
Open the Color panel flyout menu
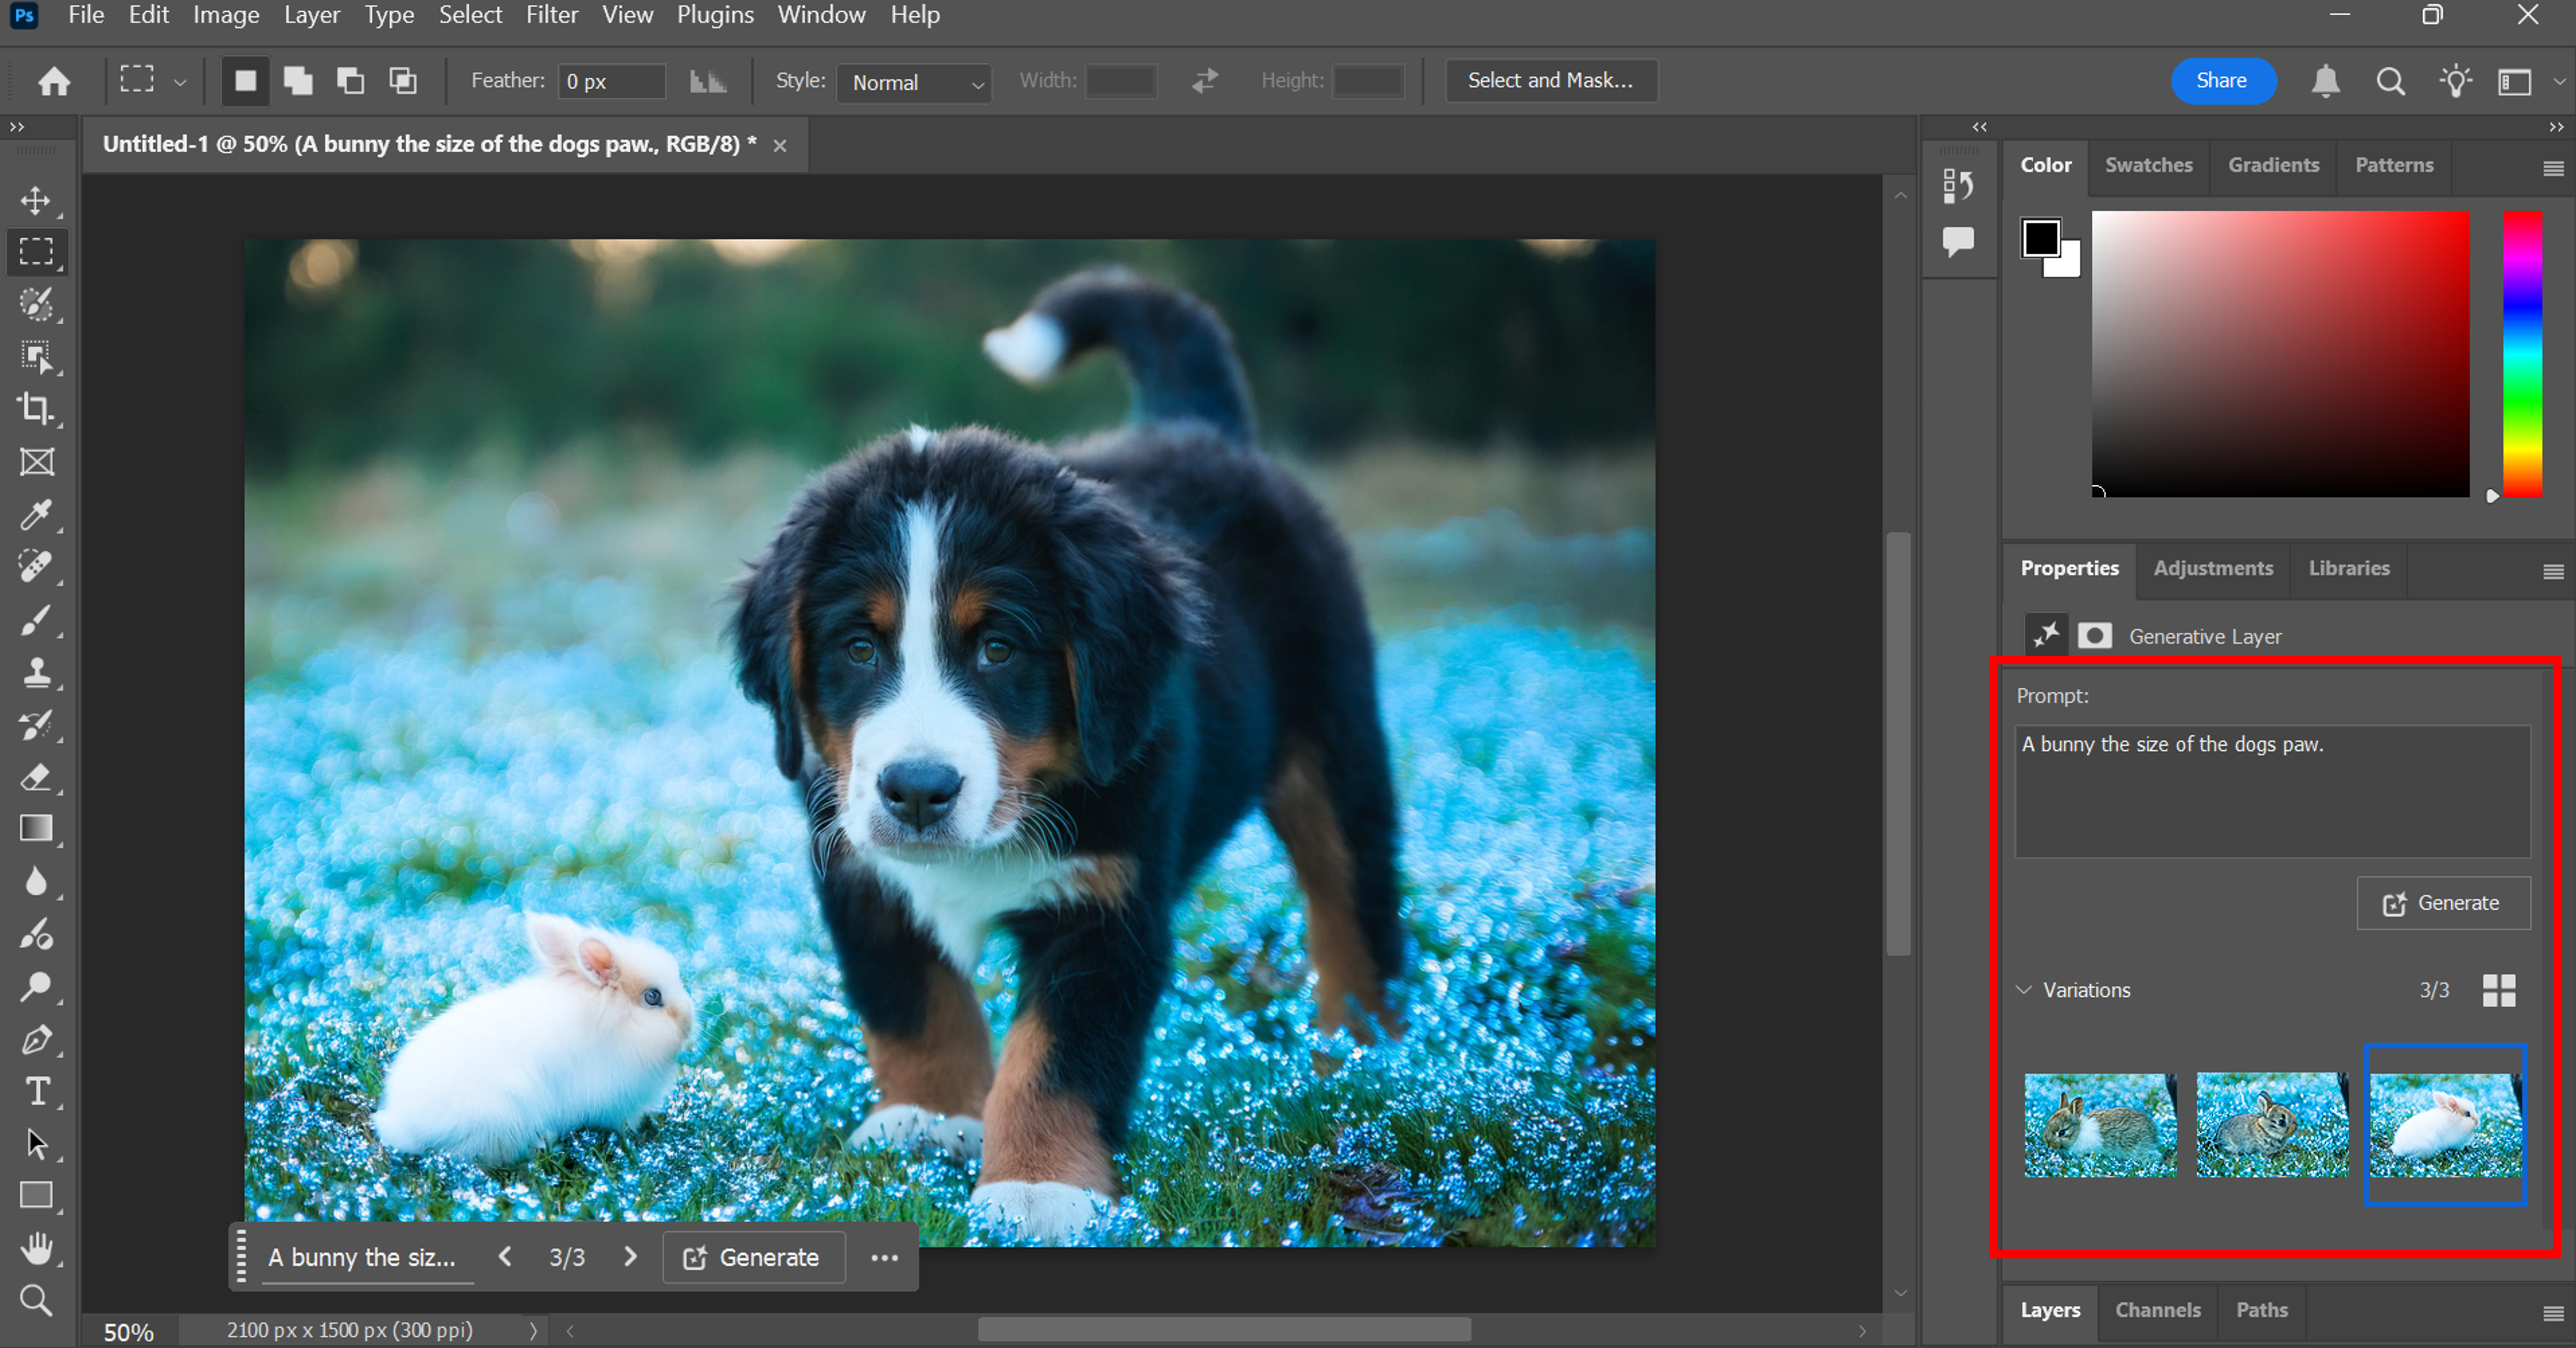click(x=2553, y=168)
